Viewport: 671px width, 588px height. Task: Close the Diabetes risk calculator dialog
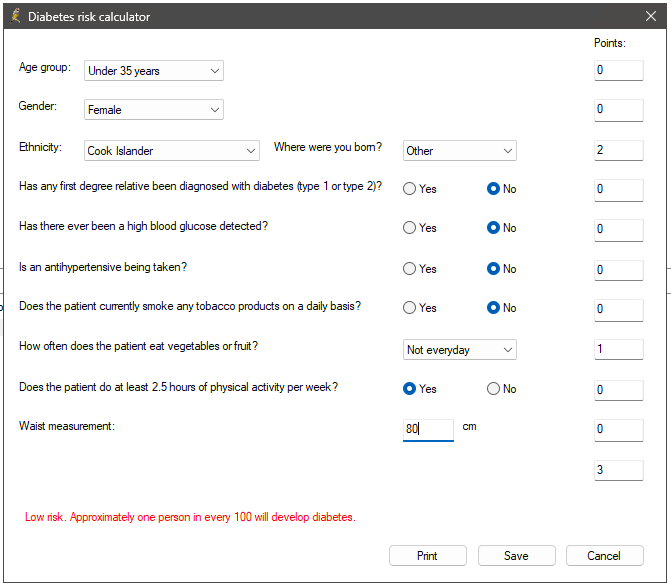click(x=651, y=16)
